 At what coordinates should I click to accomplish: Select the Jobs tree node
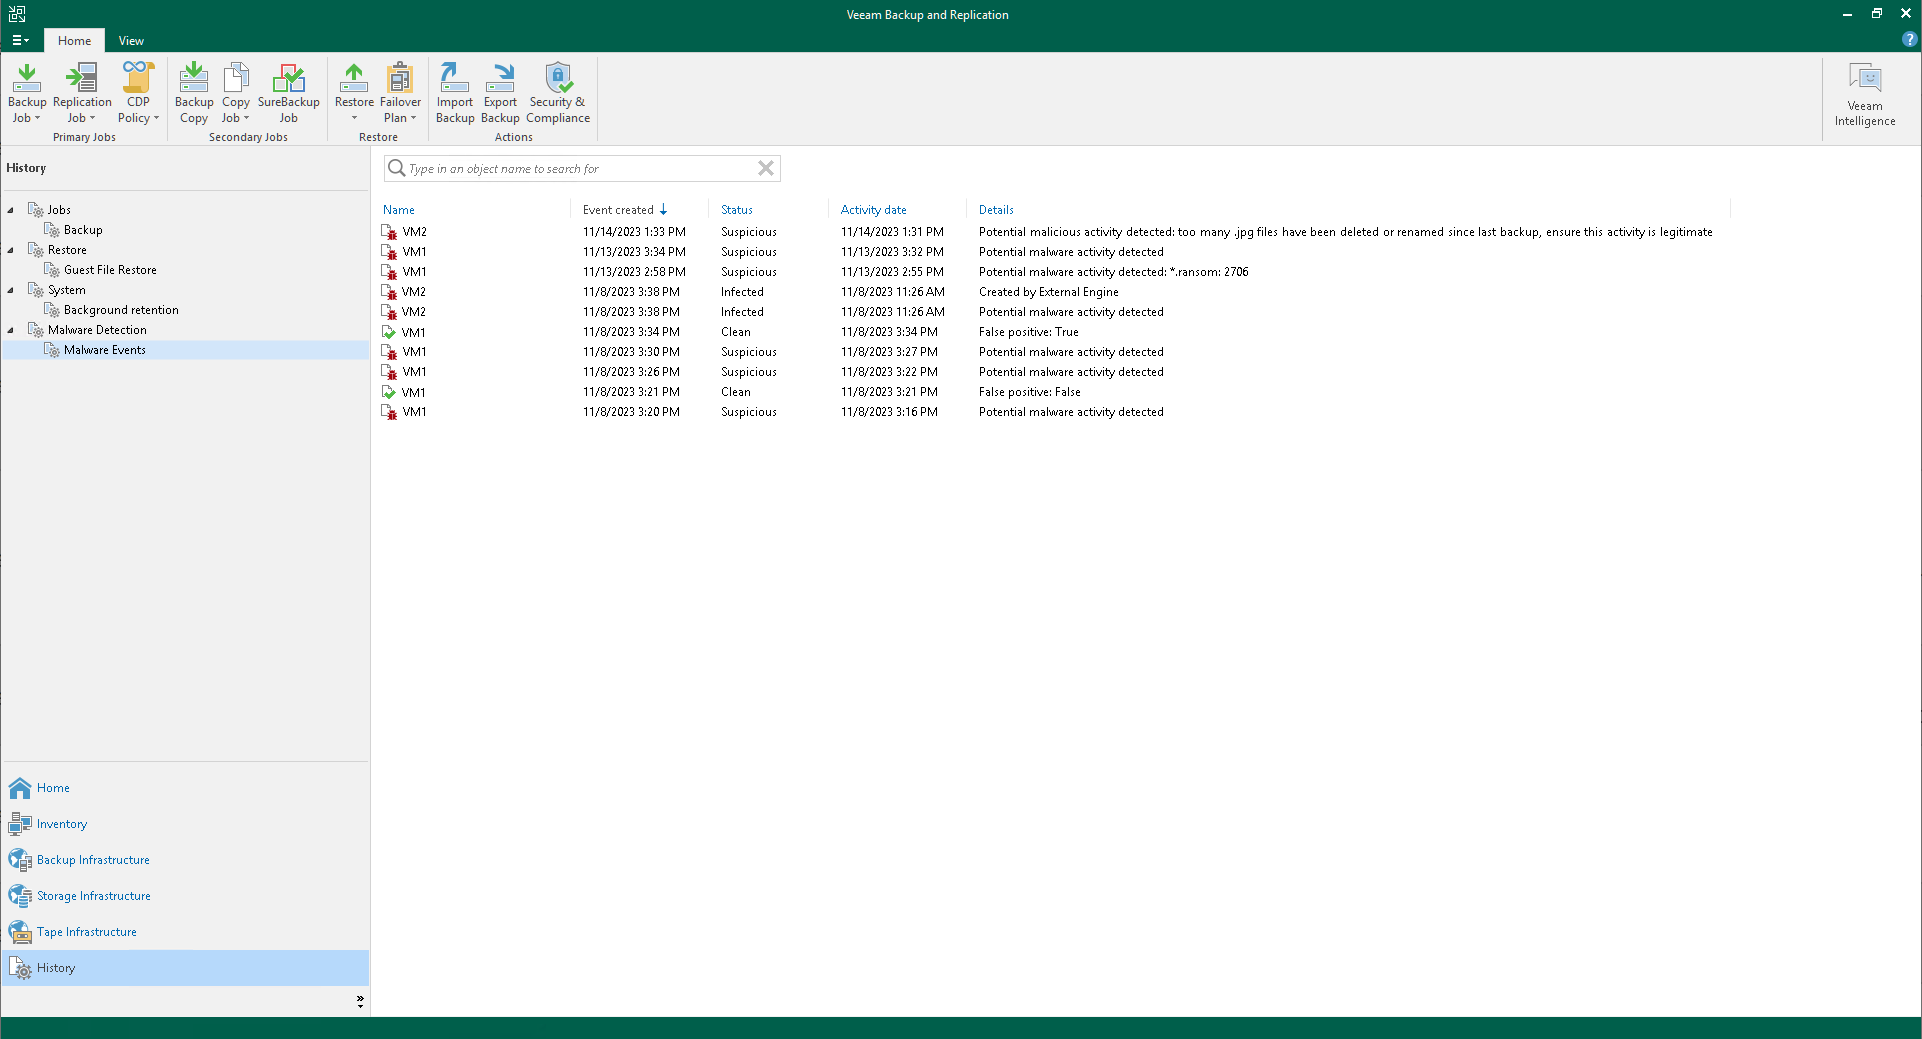[59, 210]
